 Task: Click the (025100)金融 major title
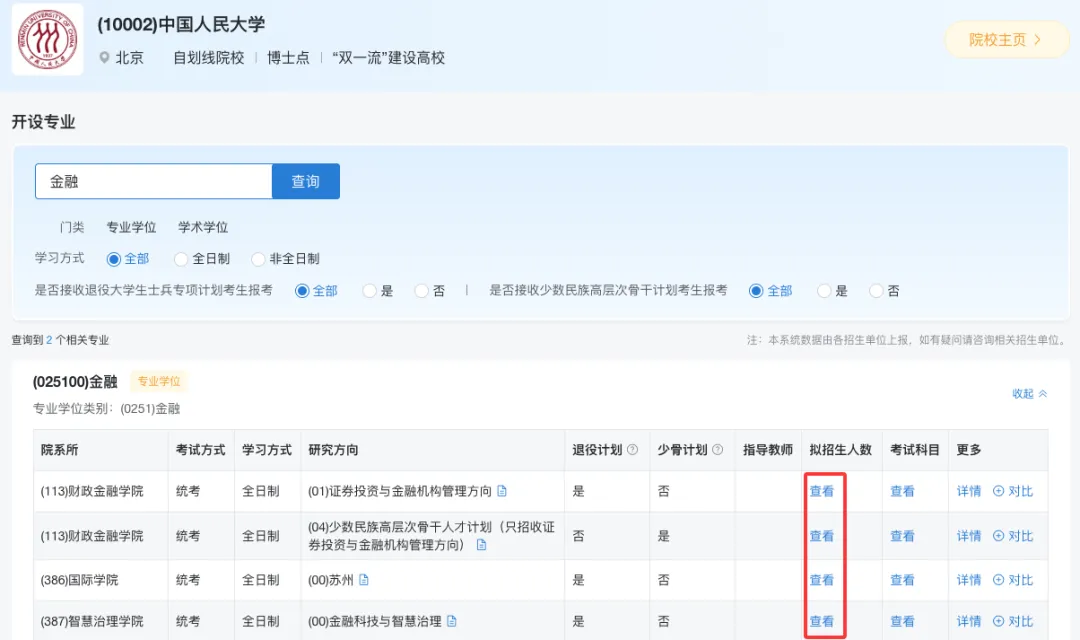tap(75, 382)
